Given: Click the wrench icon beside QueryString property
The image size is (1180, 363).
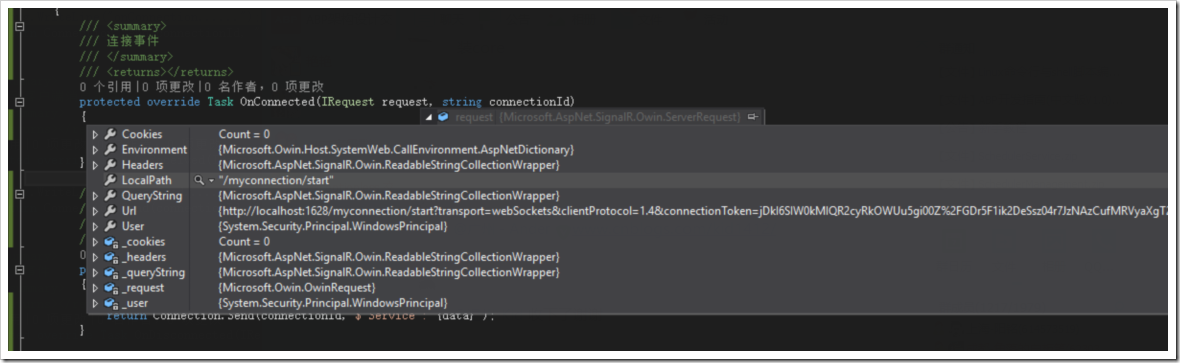Looking at the screenshot, I should (x=110, y=195).
